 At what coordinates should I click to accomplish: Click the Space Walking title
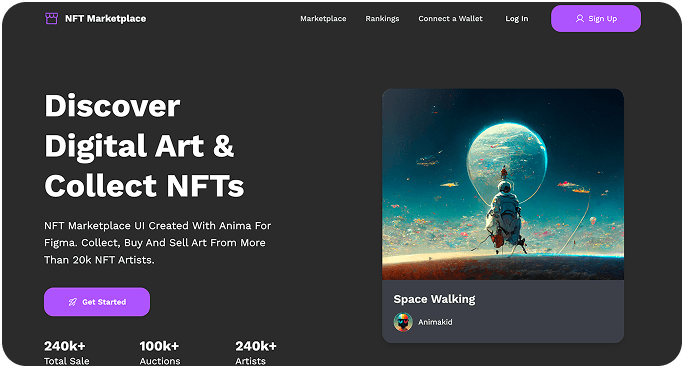(x=434, y=299)
